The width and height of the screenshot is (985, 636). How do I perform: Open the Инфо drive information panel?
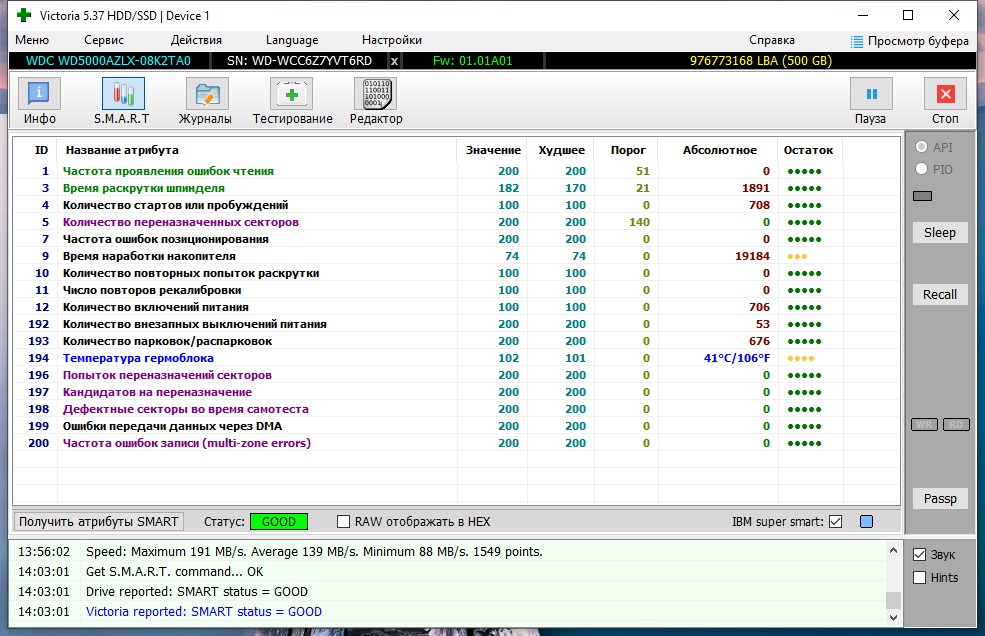pyautogui.click(x=40, y=94)
